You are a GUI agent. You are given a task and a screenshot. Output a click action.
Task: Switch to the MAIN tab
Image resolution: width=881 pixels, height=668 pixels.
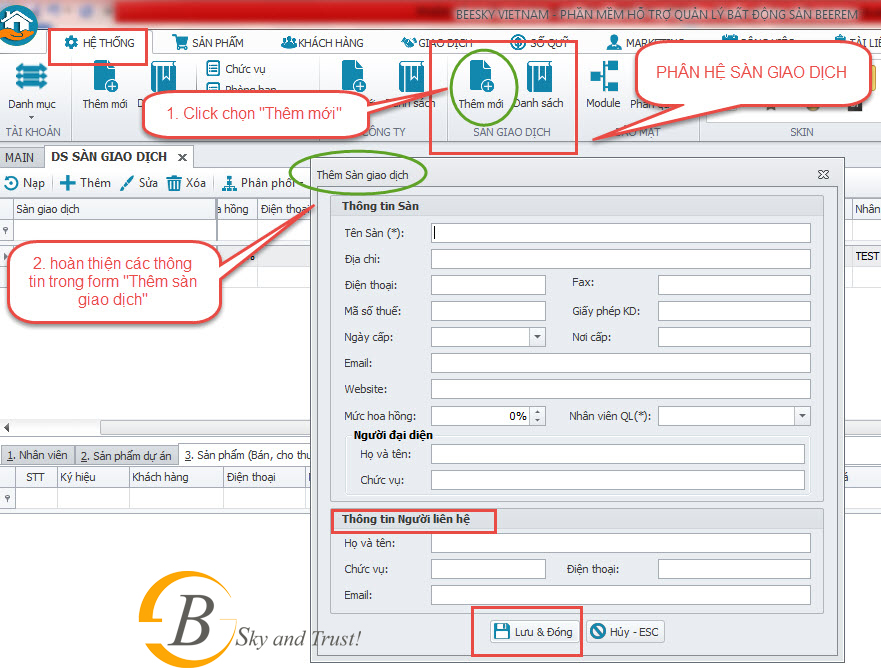[x=20, y=157]
